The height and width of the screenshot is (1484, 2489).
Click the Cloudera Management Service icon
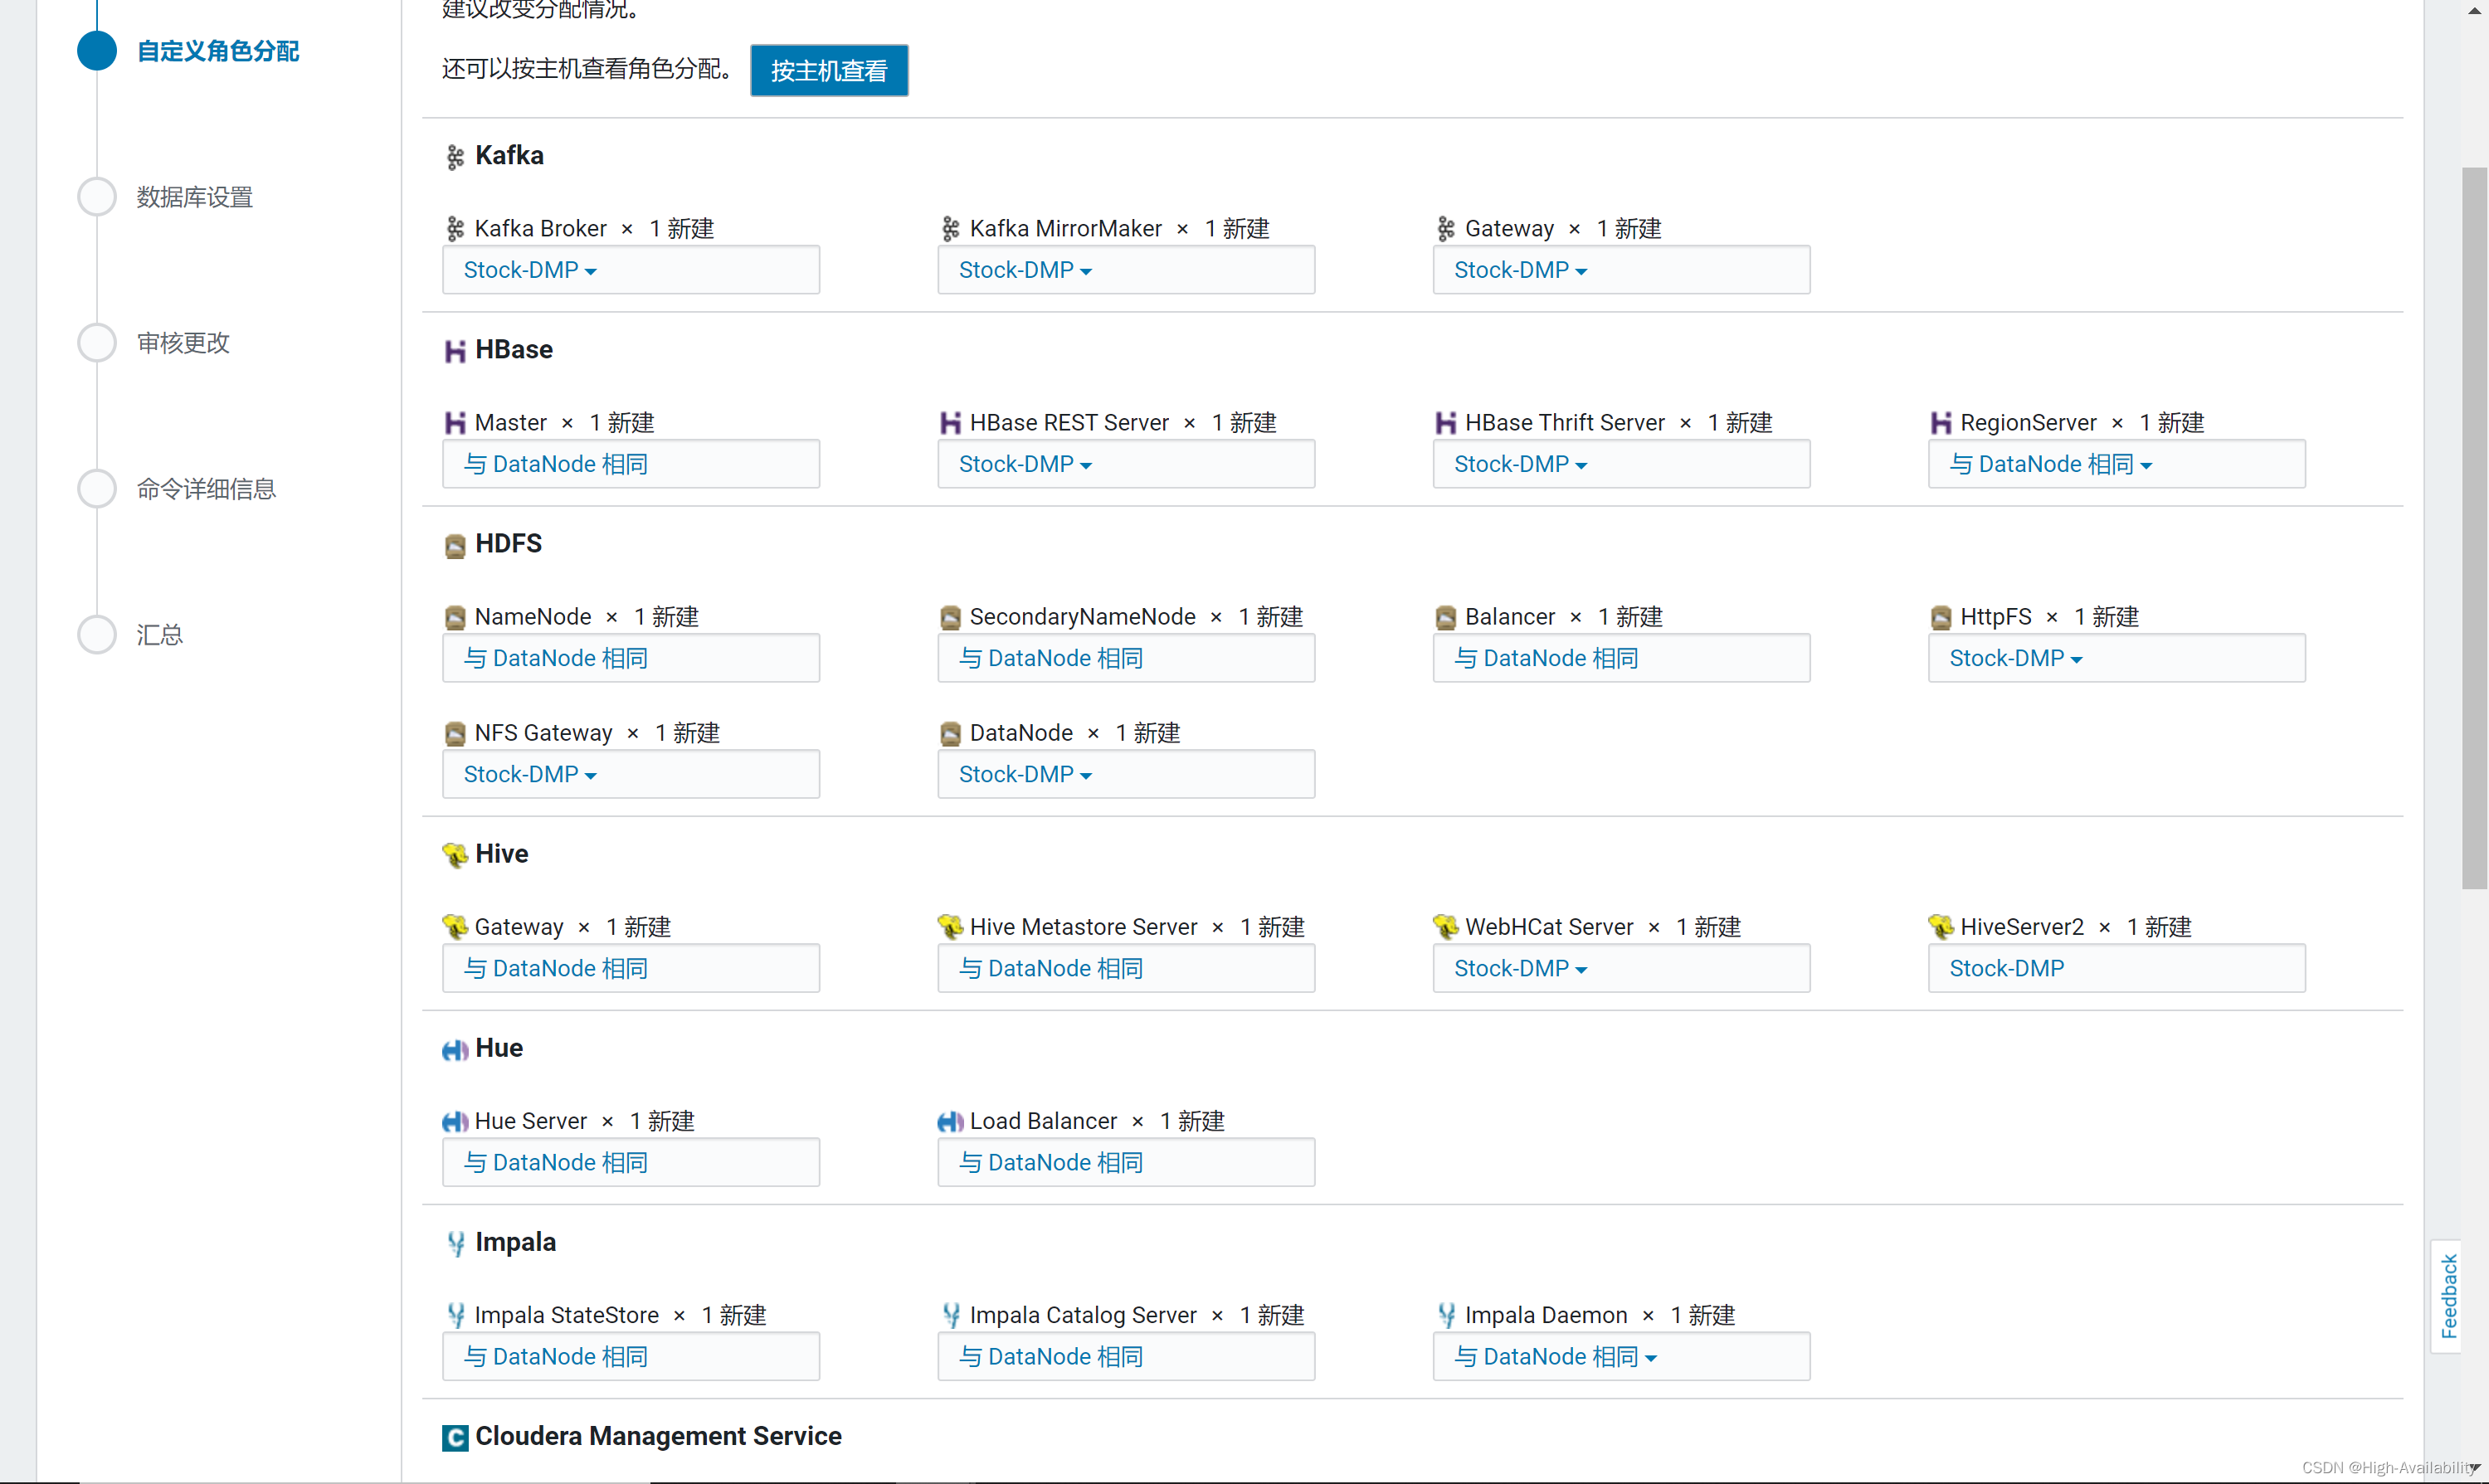point(455,1437)
